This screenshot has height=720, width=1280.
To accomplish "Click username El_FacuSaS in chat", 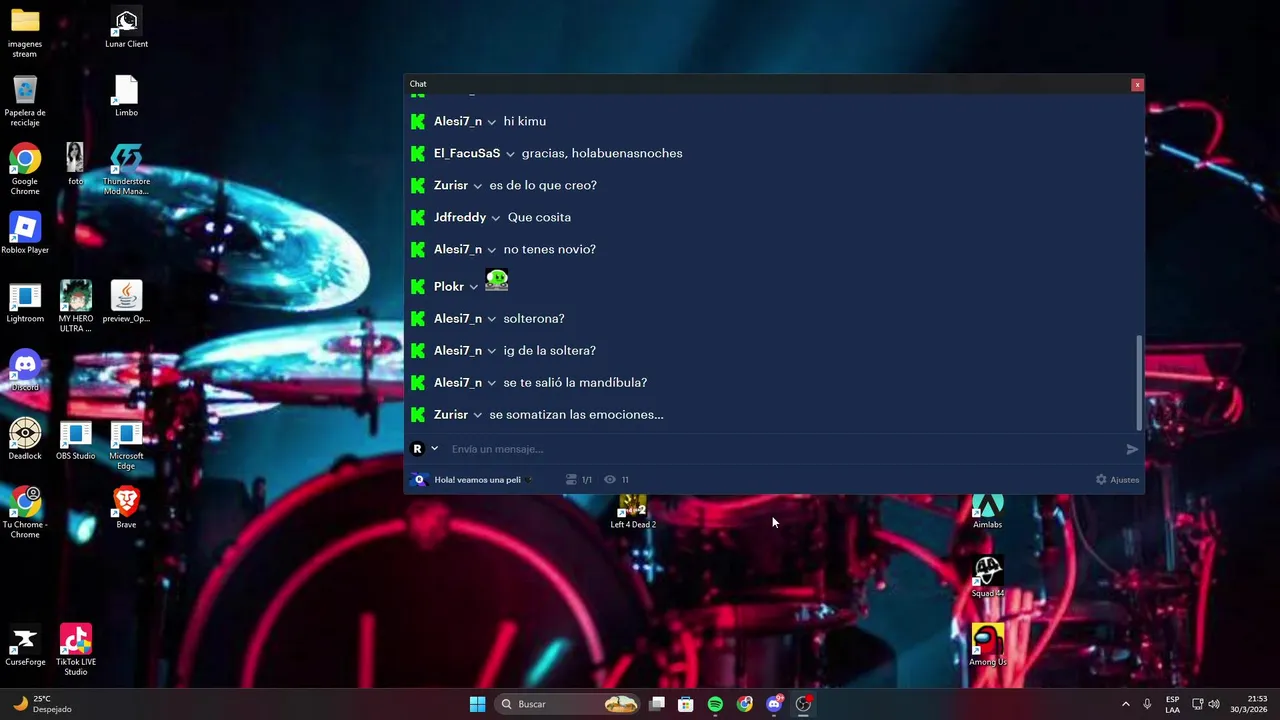I will coord(467,153).
